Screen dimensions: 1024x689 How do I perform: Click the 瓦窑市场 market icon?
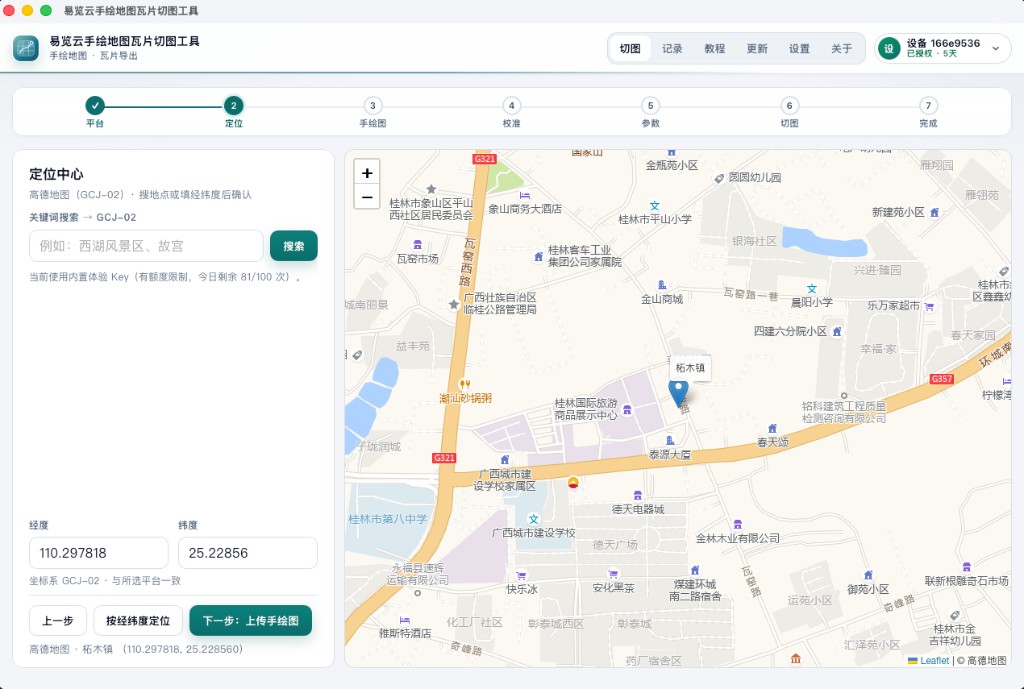pyautogui.click(x=417, y=244)
